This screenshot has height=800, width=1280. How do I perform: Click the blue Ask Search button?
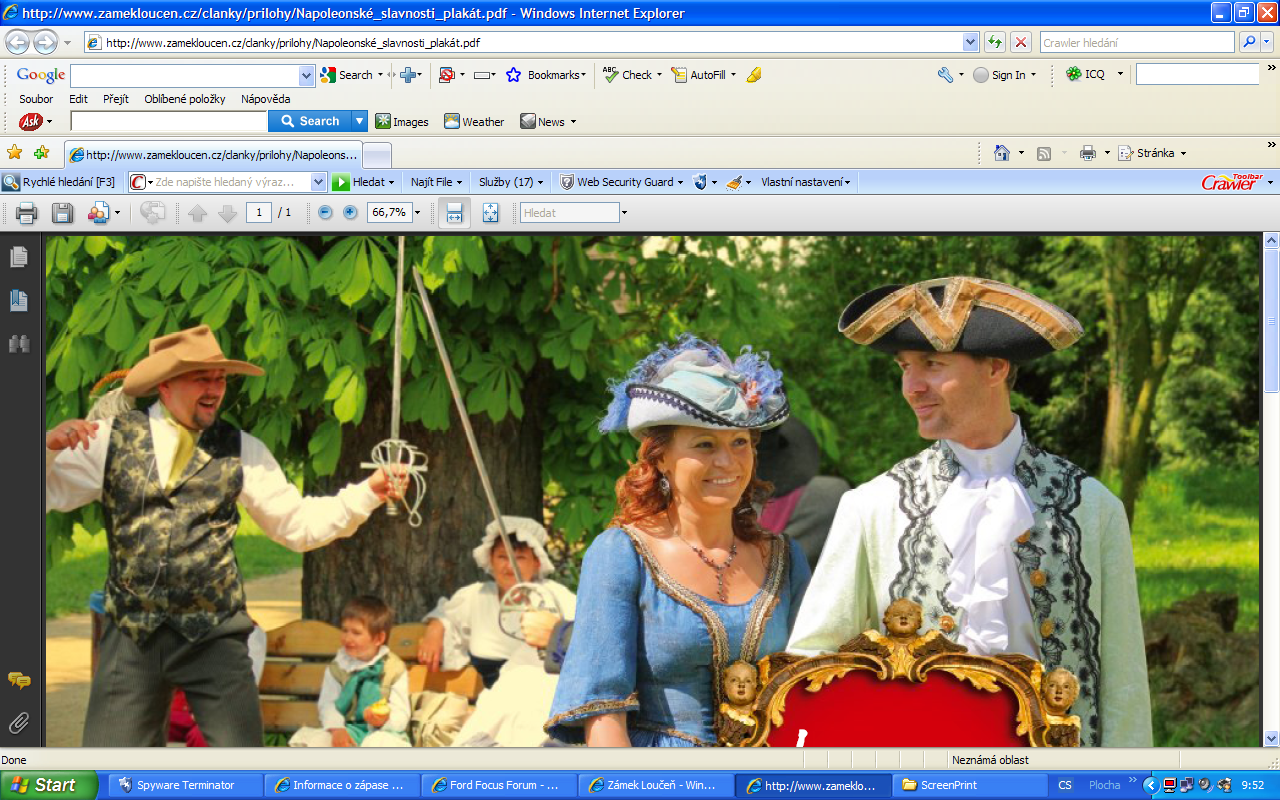pyautogui.click(x=309, y=121)
